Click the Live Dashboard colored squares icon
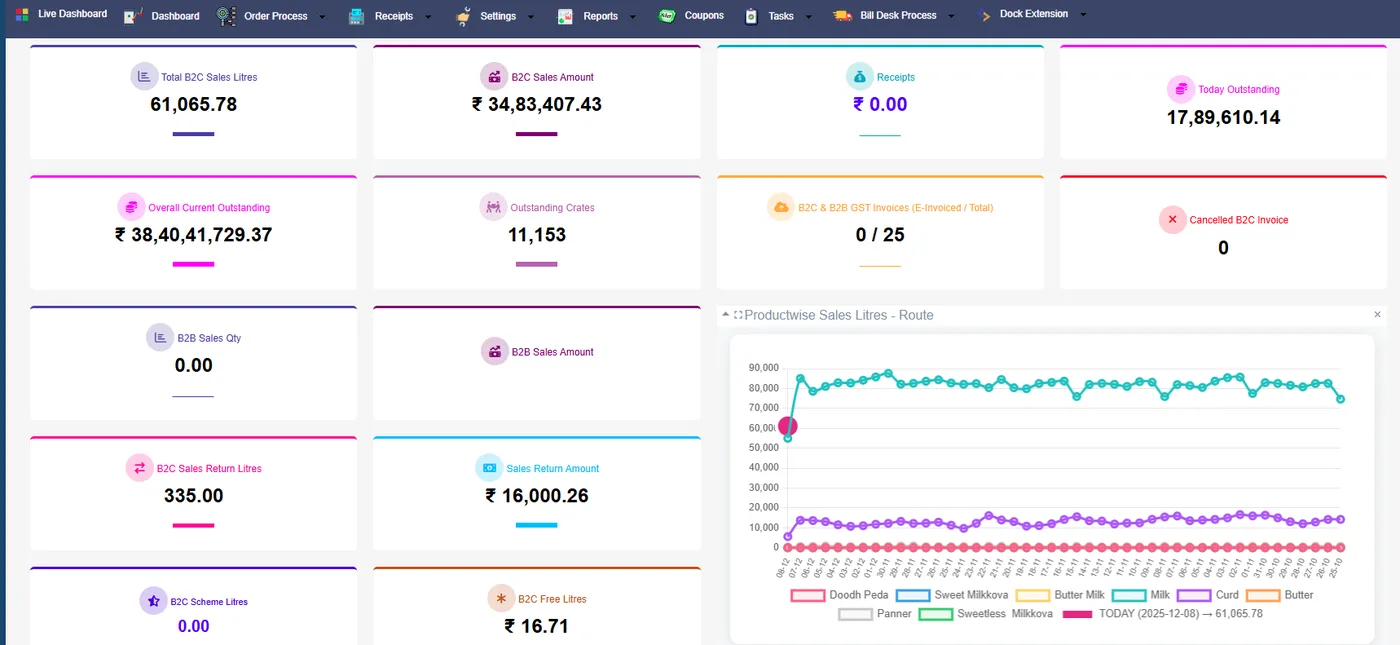The height and width of the screenshot is (645, 1400). click(21, 14)
